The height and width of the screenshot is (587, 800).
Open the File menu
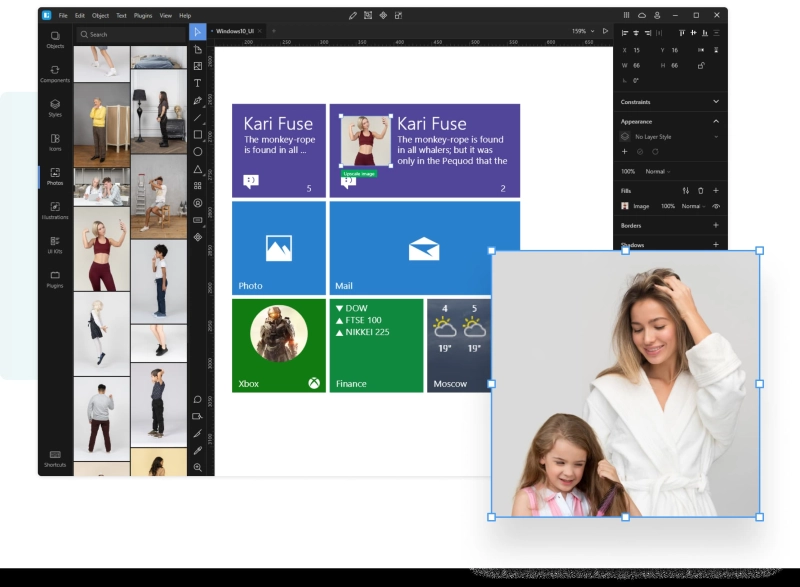[x=63, y=16]
